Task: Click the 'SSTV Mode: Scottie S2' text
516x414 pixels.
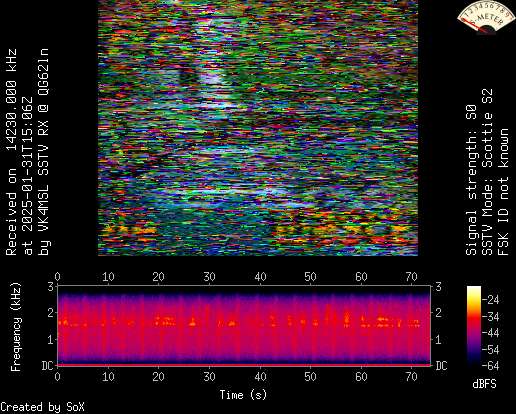Action: tap(488, 172)
